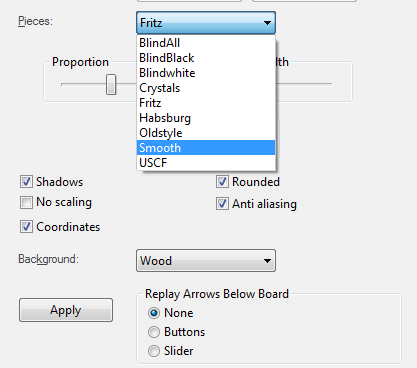Turn off Anti aliasing

(222, 204)
